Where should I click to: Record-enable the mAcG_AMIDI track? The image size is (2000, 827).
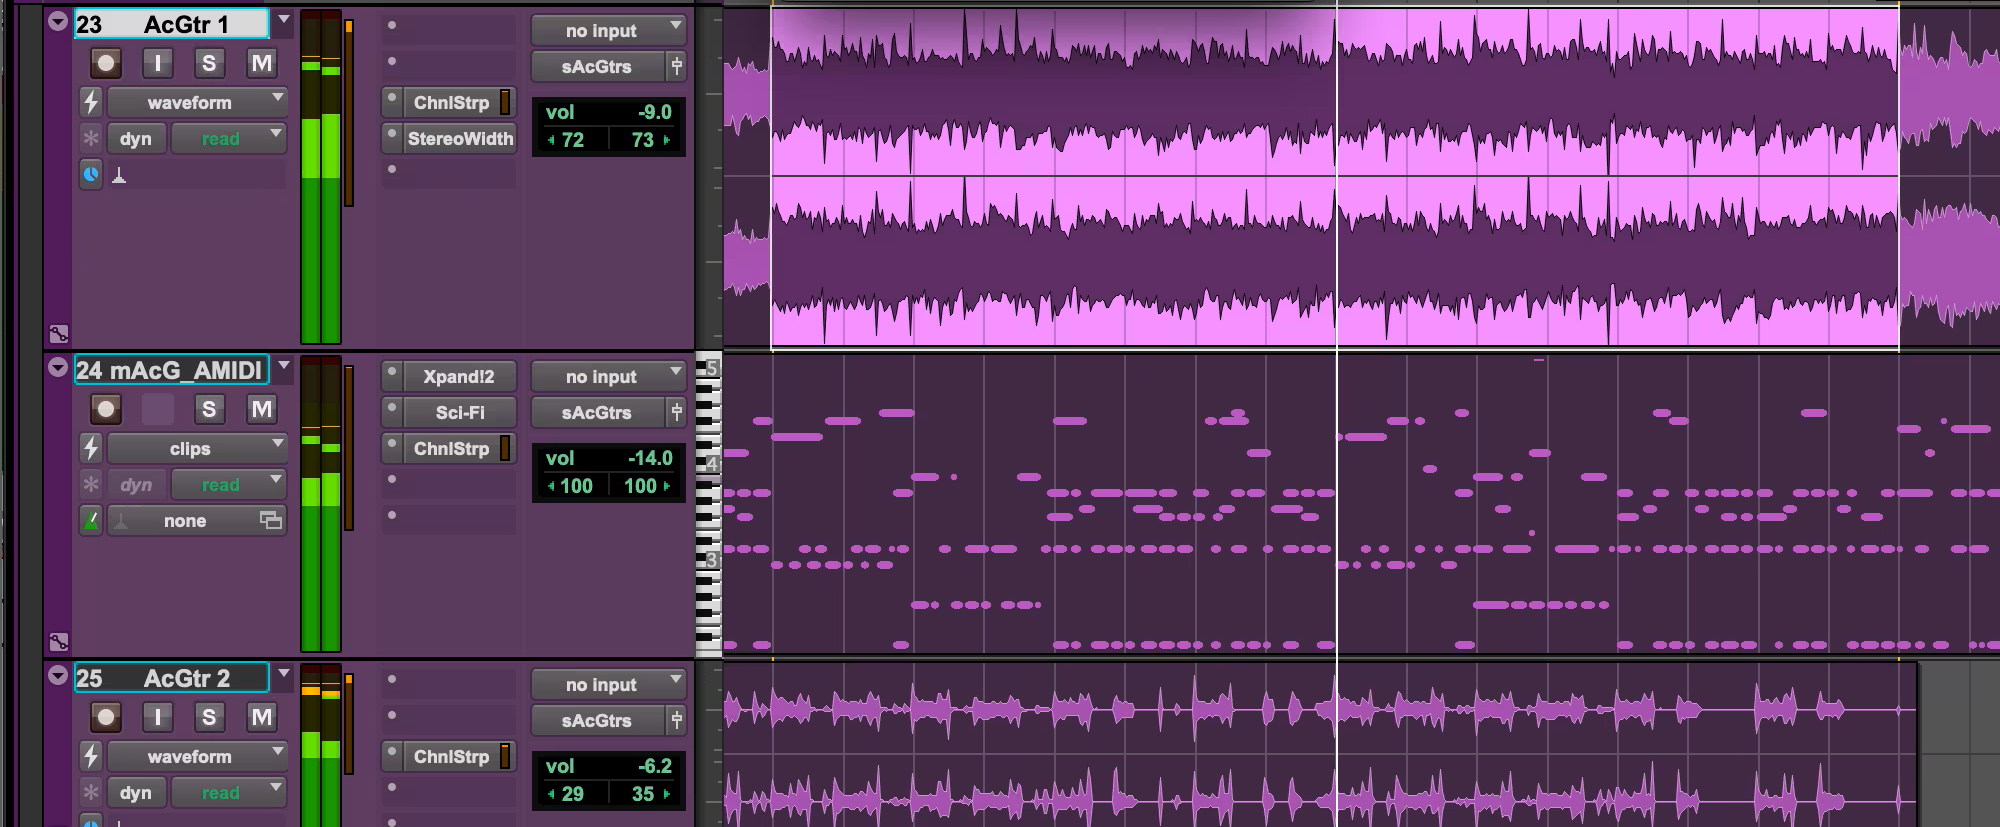click(x=105, y=409)
